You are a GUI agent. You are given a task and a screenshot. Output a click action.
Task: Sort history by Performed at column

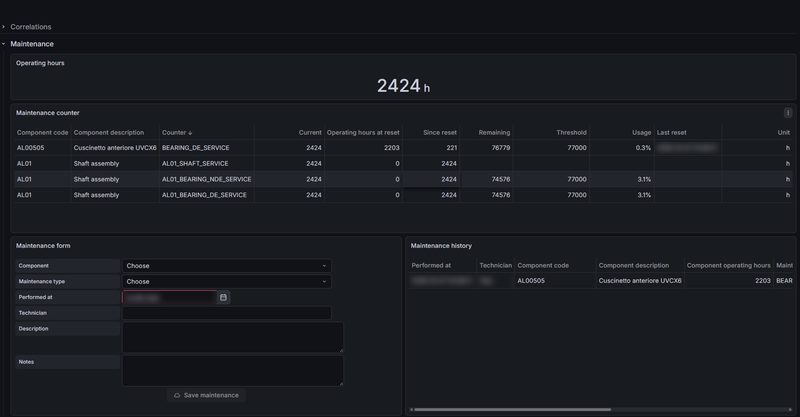tap(431, 265)
